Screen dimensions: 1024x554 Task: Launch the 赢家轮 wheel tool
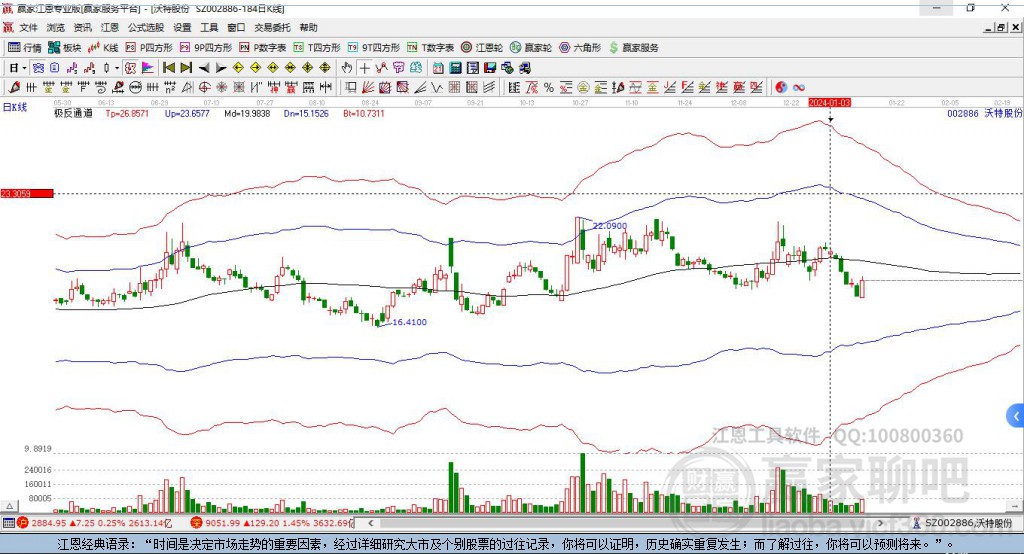click(531, 48)
